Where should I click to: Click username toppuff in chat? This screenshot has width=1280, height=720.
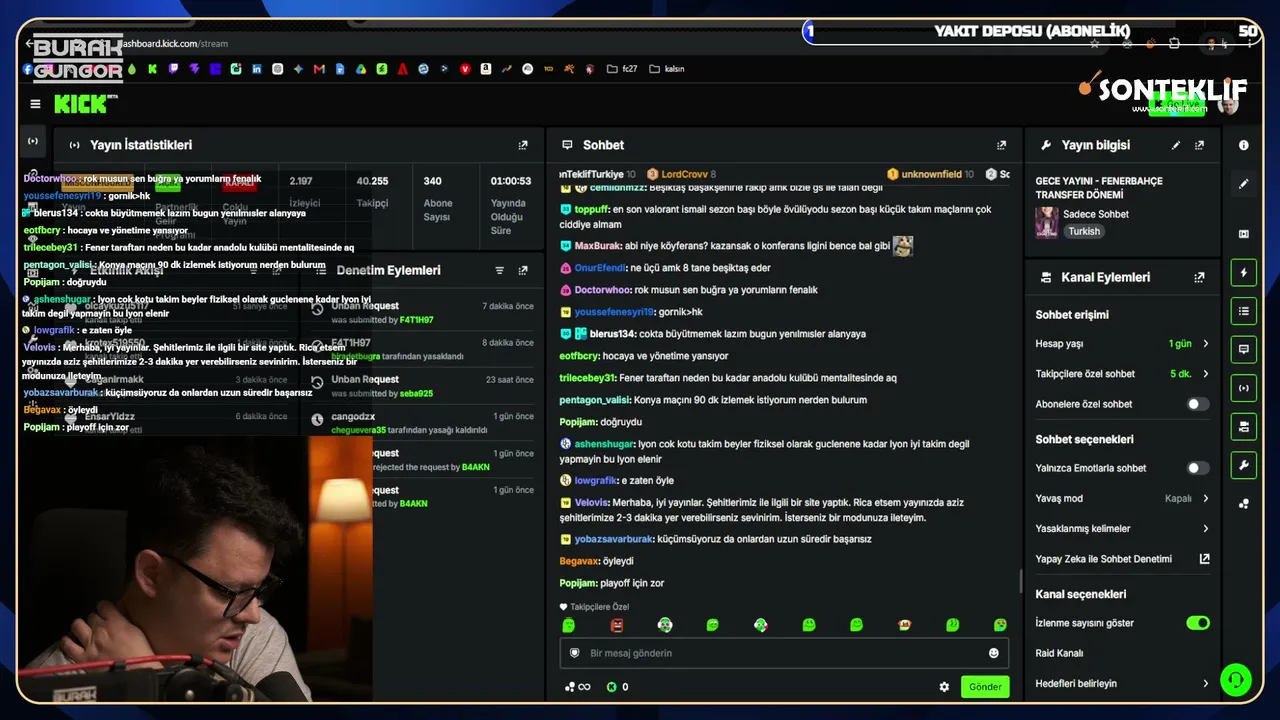(592, 210)
